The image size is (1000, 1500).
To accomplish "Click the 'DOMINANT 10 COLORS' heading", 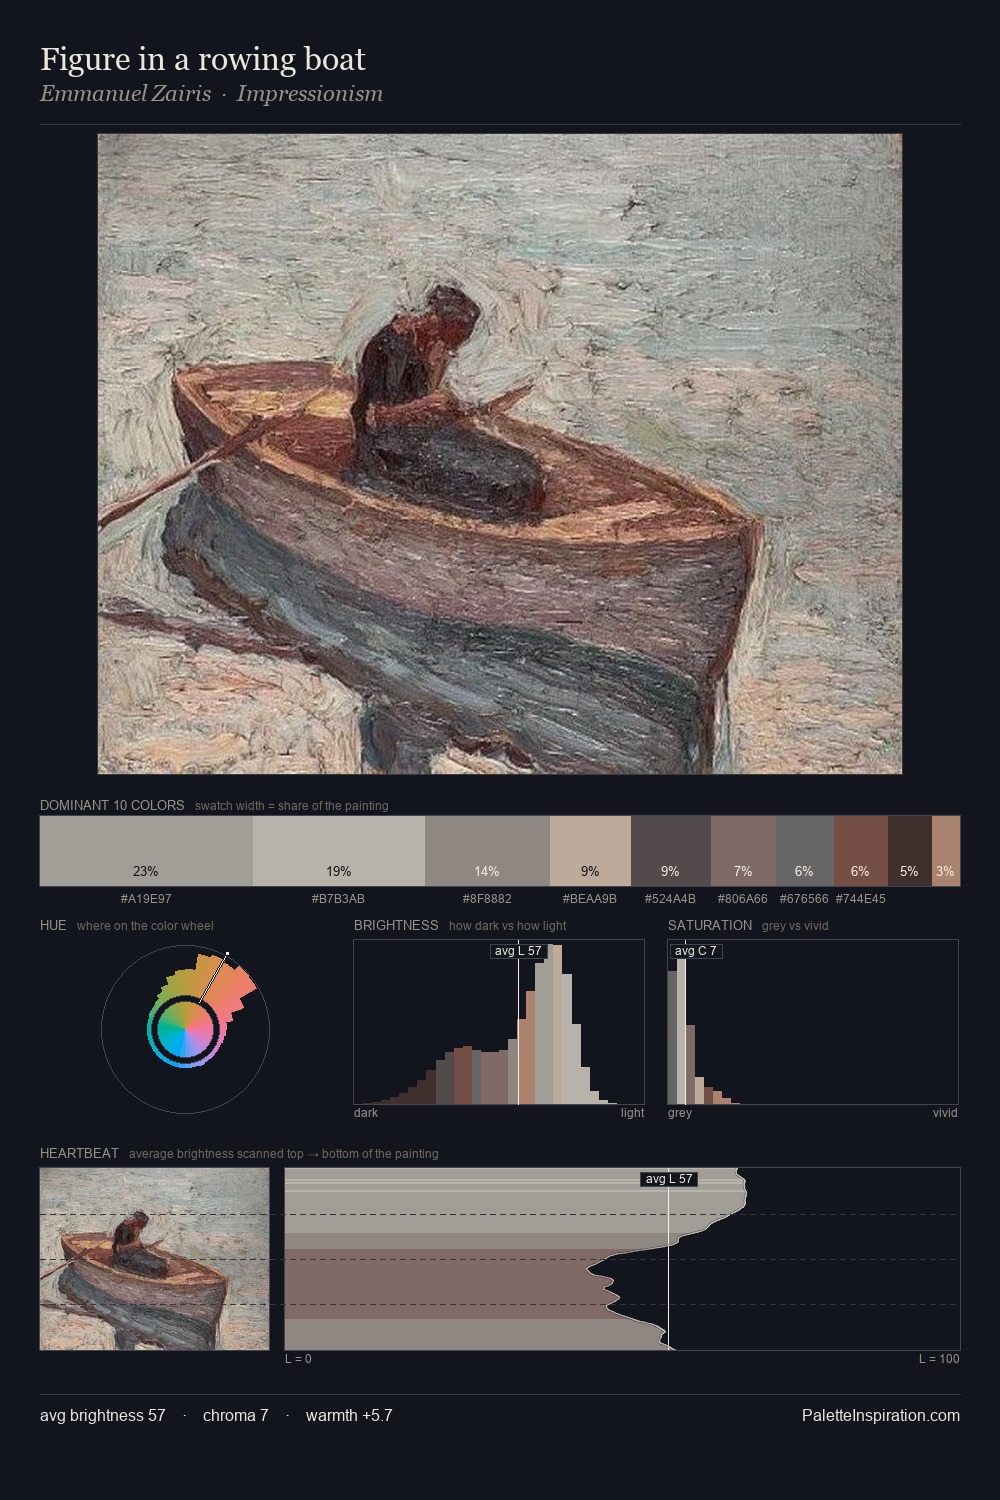I will pos(112,805).
